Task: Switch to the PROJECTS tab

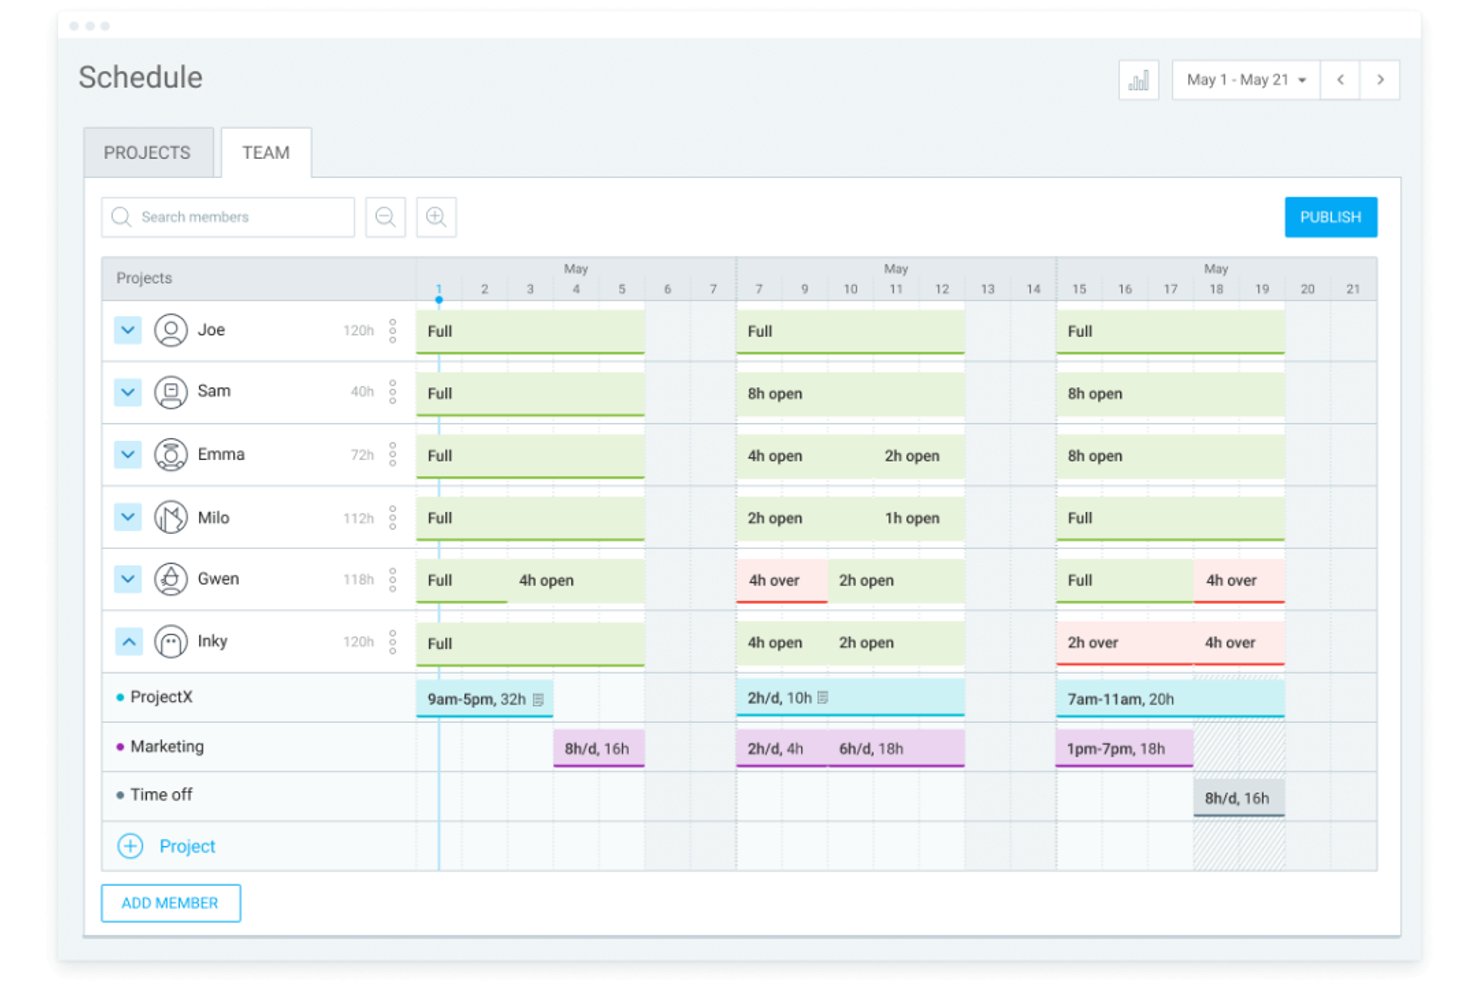Action: point(147,153)
